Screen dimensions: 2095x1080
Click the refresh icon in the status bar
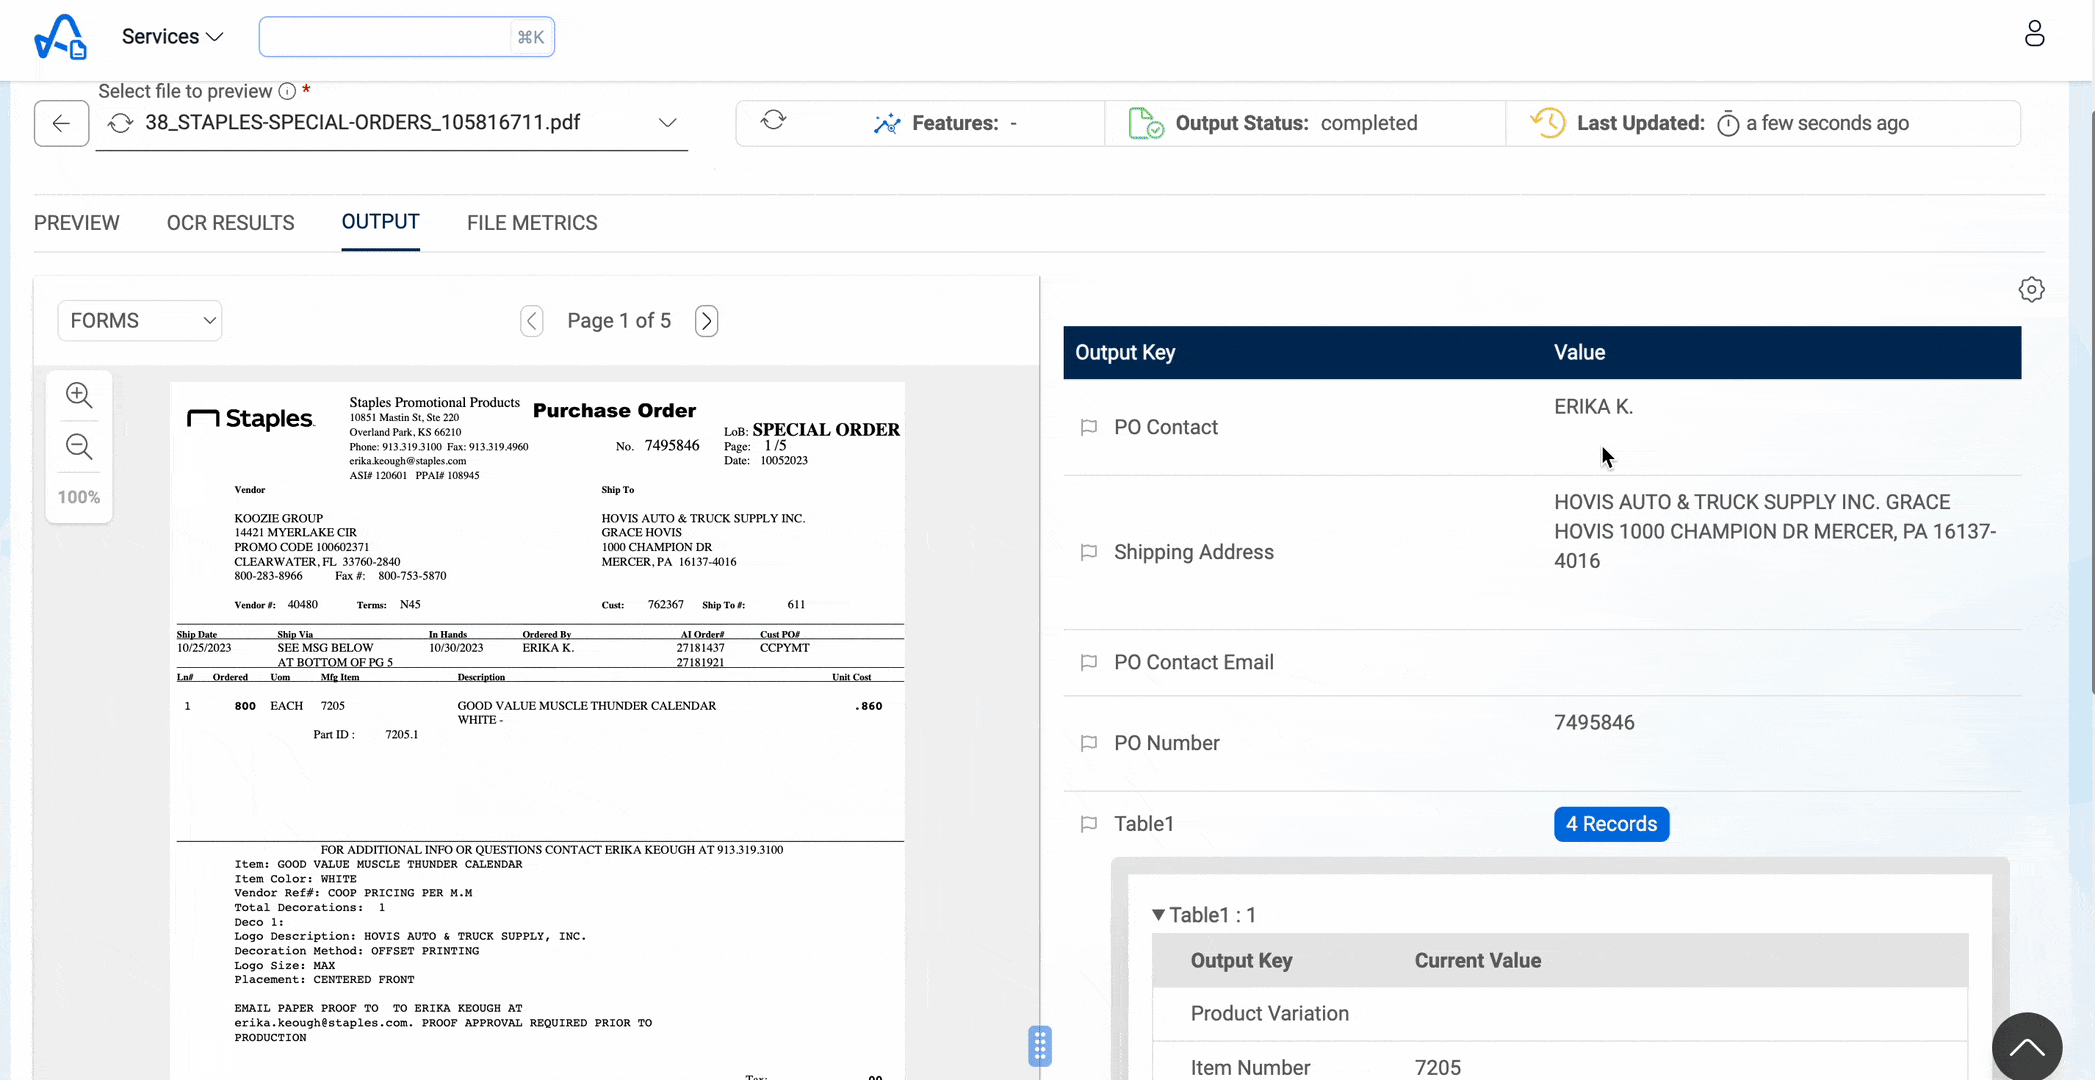tap(773, 120)
